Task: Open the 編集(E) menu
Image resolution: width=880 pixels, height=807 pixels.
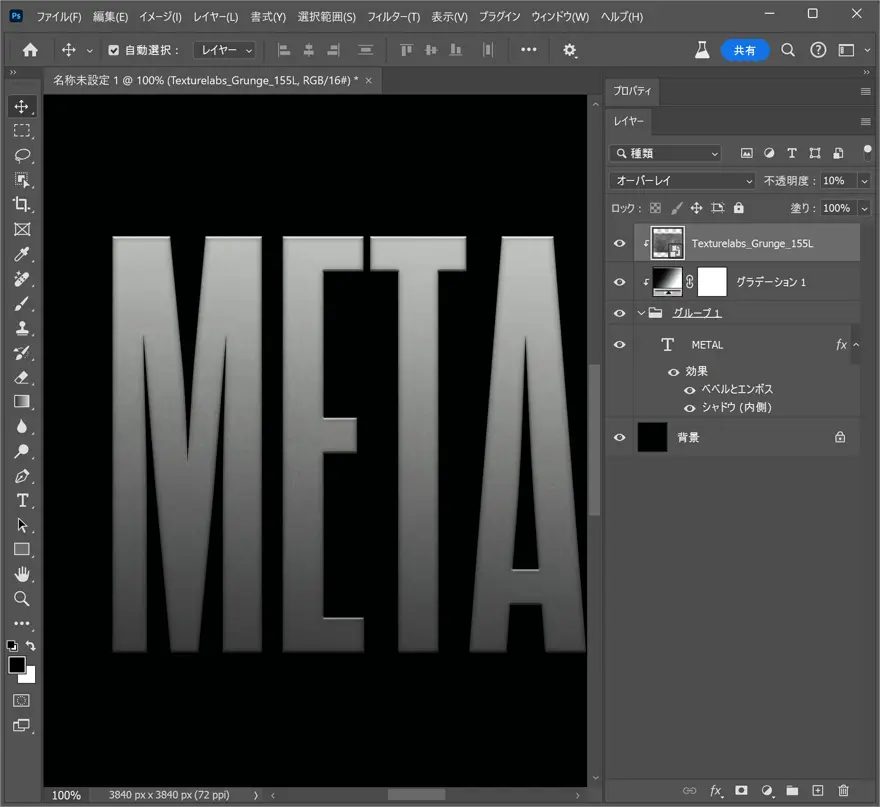Action: pyautogui.click(x=110, y=17)
